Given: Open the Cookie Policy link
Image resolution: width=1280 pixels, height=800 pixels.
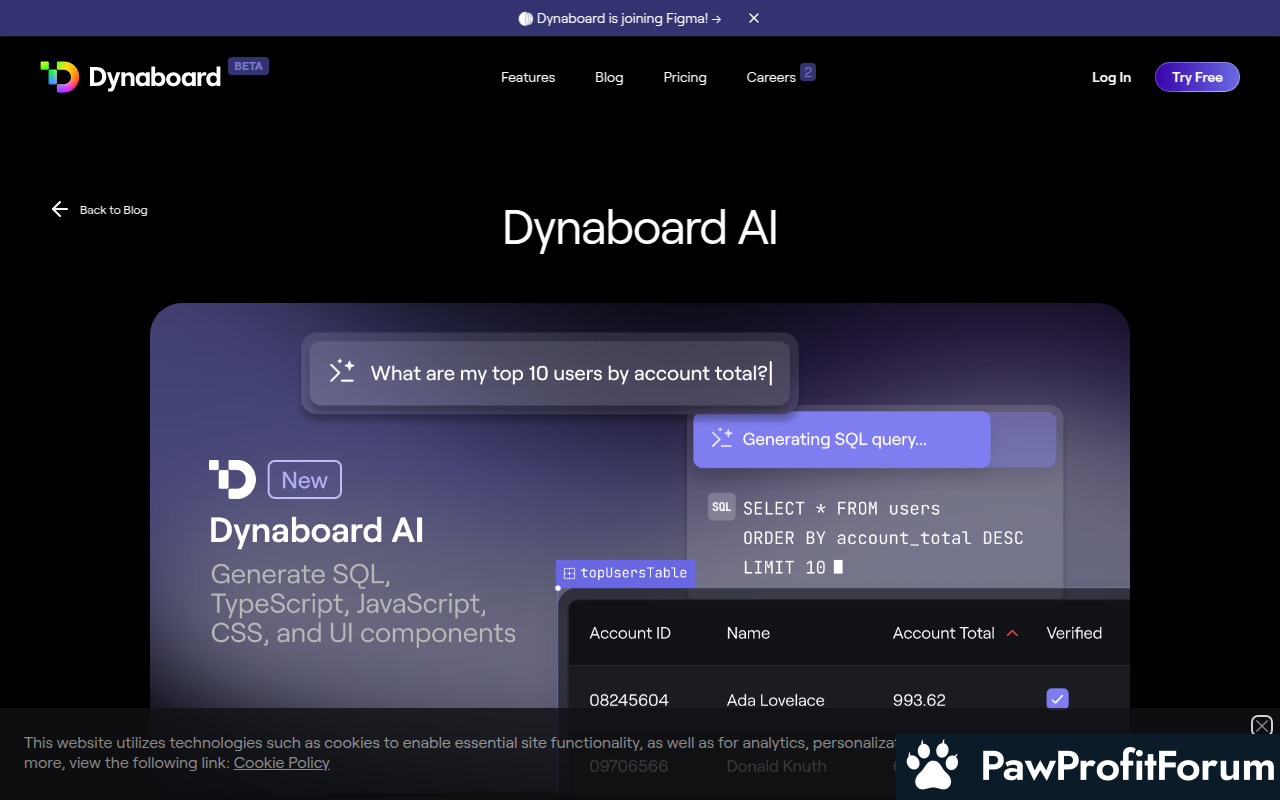Looking at the screenshot, I should (282, 762).
